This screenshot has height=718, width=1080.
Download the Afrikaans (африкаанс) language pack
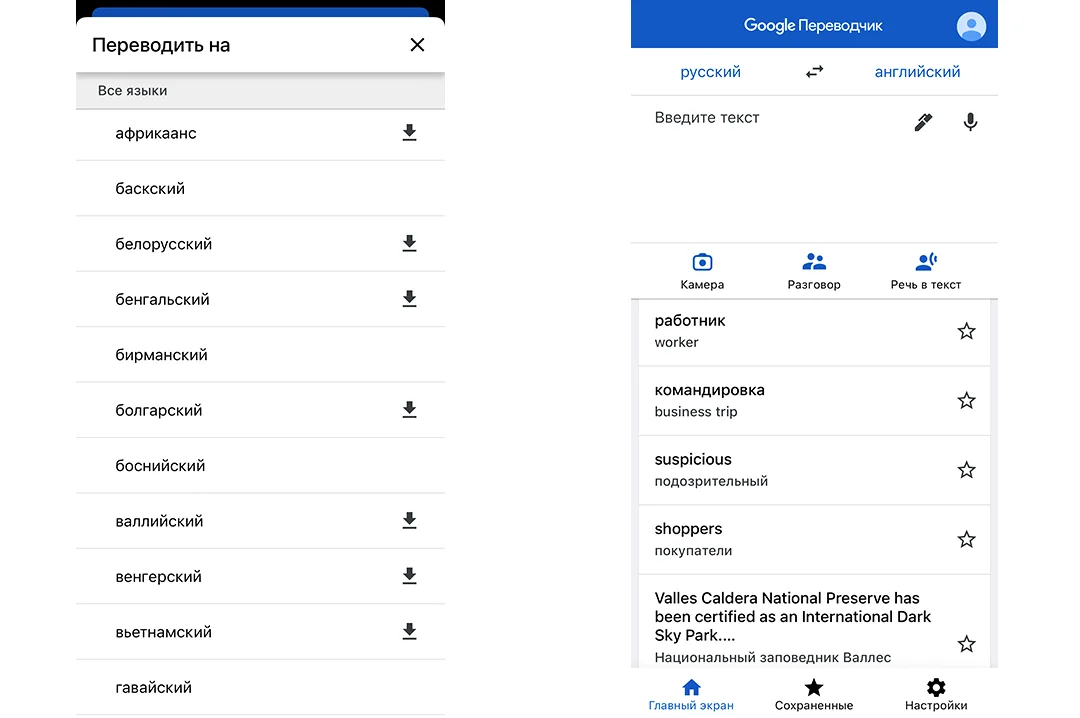point(409,132)
